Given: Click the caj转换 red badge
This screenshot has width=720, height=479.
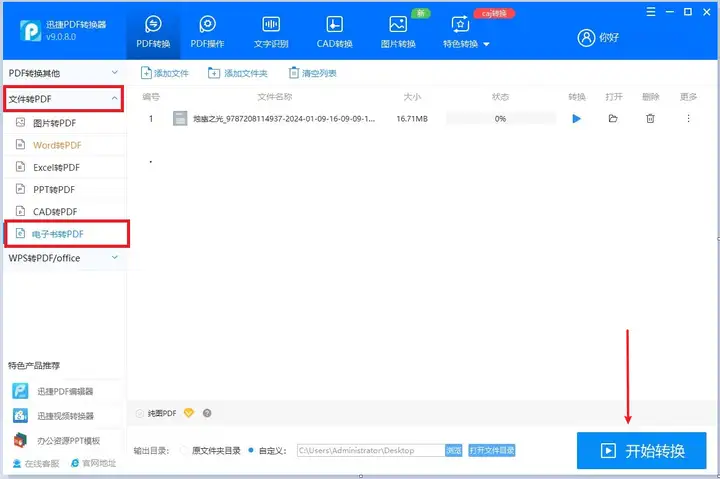Looking at the screenshot, I should pos(494,14).
